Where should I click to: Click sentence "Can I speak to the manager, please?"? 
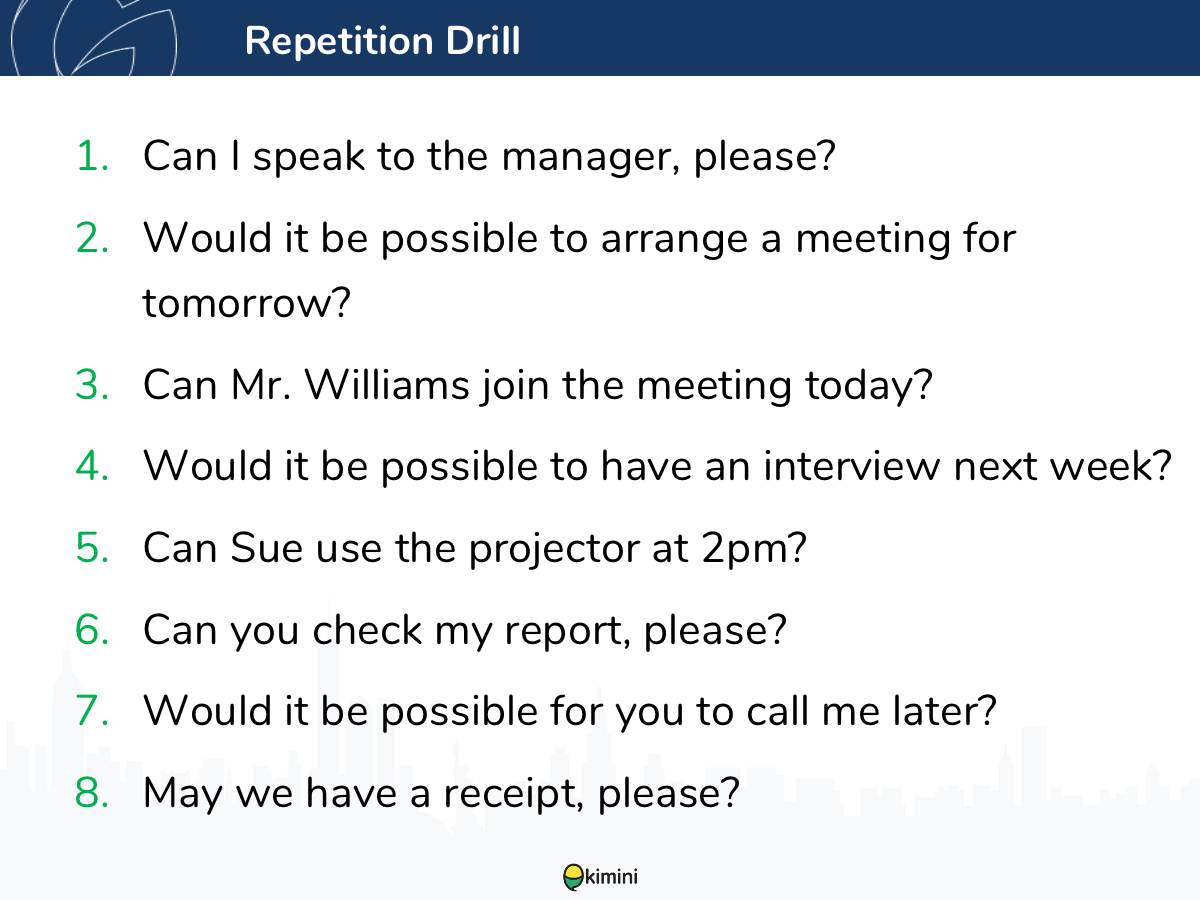click(x=489, y=158)
